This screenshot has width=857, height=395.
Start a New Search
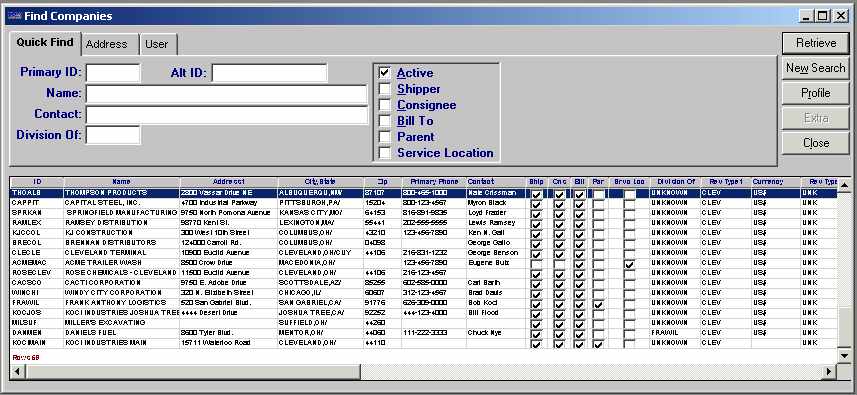tap(815, 68)
